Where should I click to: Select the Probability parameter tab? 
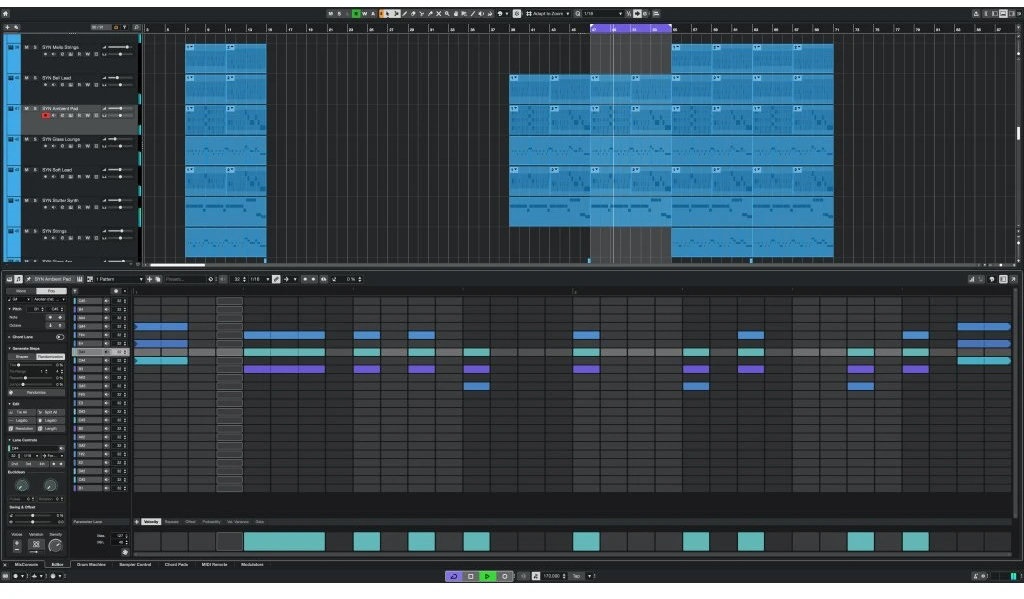pyautogui.click(x=212, y=522)
